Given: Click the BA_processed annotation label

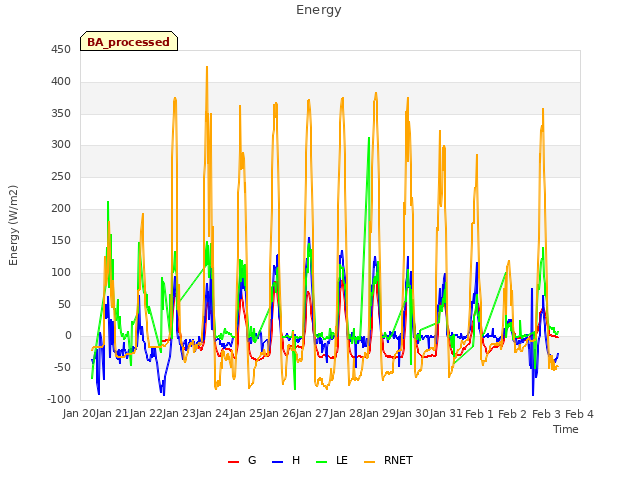Looking at the screenshot, I should coord(129,41).
